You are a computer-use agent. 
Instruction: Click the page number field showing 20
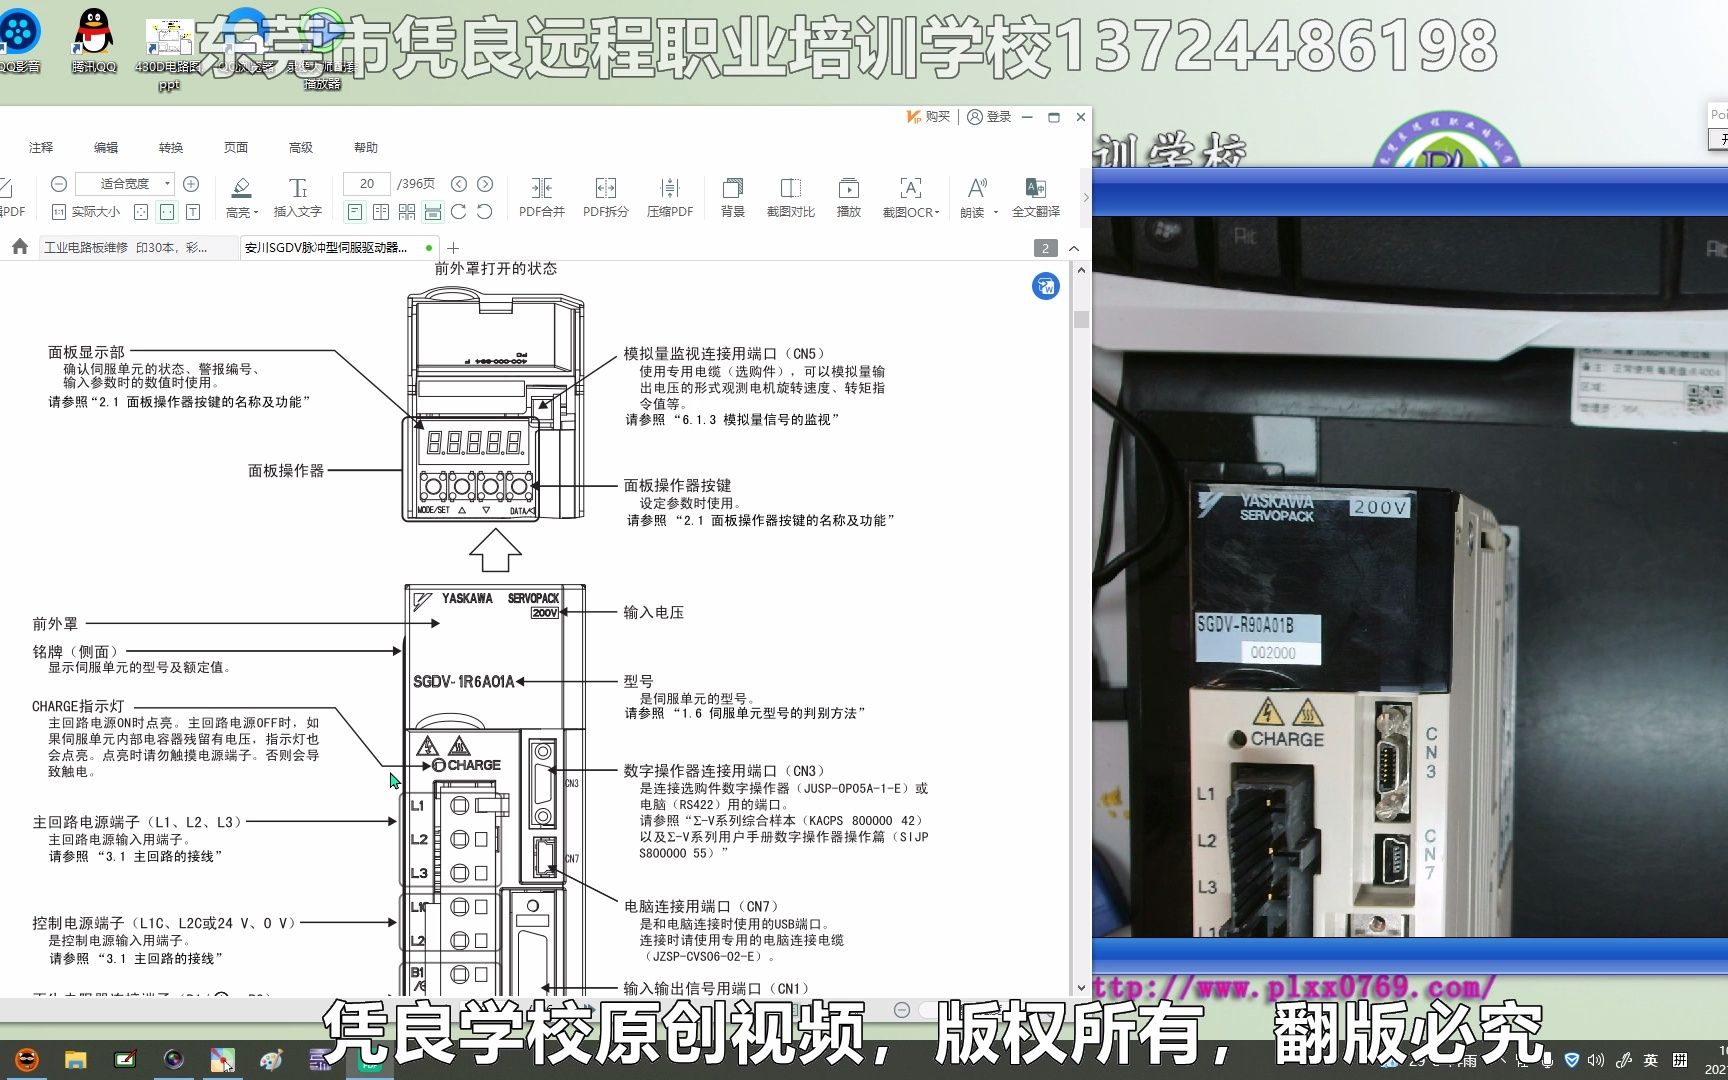coord(367,184)
